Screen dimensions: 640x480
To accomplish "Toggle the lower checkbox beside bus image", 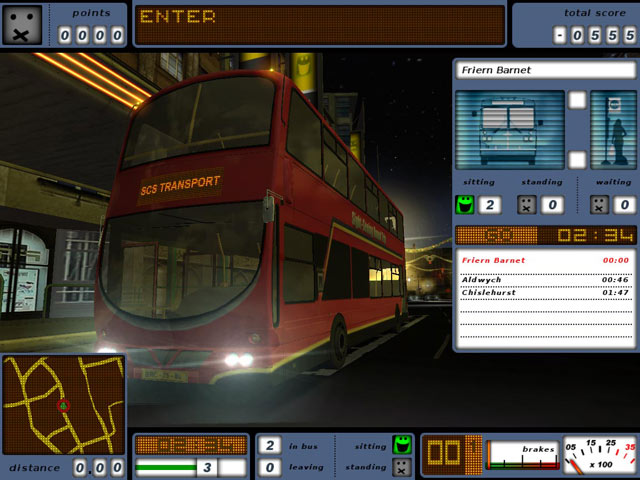I will coord(577,159).
